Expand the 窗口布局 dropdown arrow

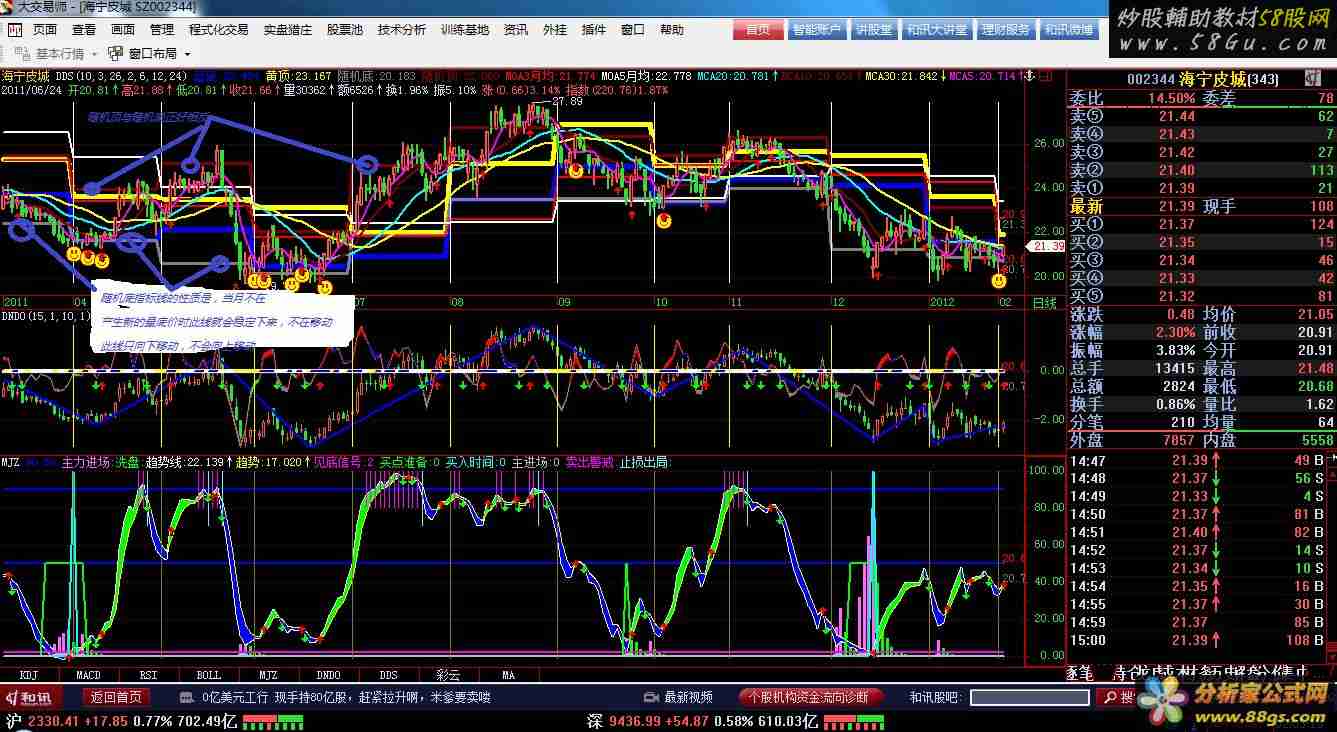[x=187, y=54]
